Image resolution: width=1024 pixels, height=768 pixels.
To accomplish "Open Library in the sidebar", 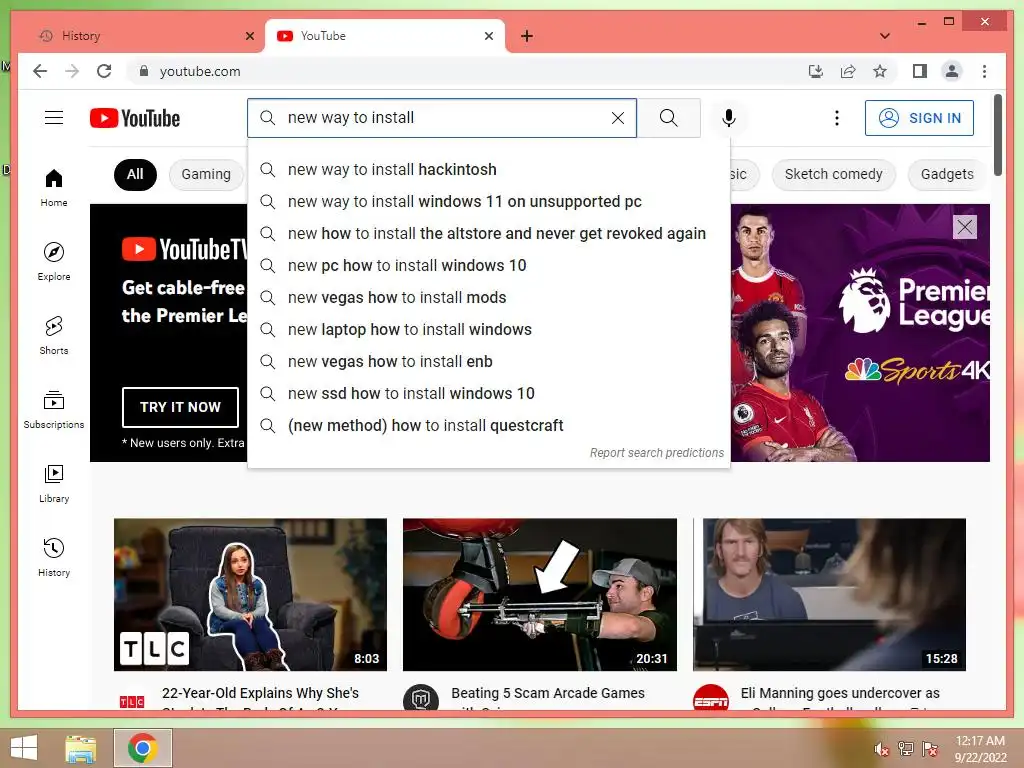I will [54, 483].
